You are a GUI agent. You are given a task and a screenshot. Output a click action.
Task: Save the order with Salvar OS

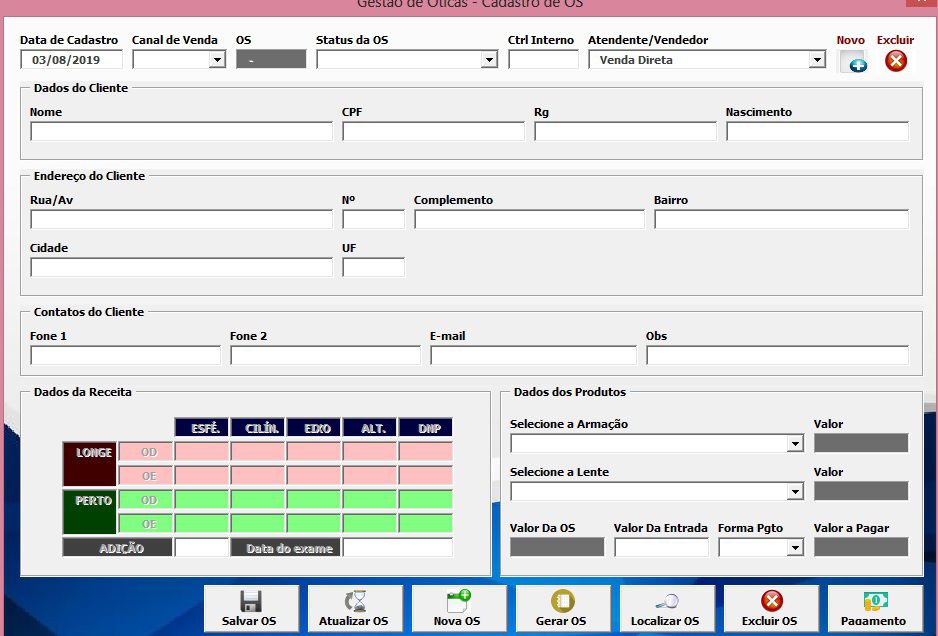coord(251,609)
